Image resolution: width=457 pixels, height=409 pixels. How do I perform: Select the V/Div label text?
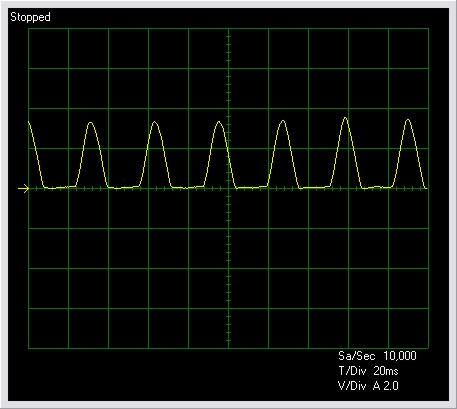(x=352, y=386)
